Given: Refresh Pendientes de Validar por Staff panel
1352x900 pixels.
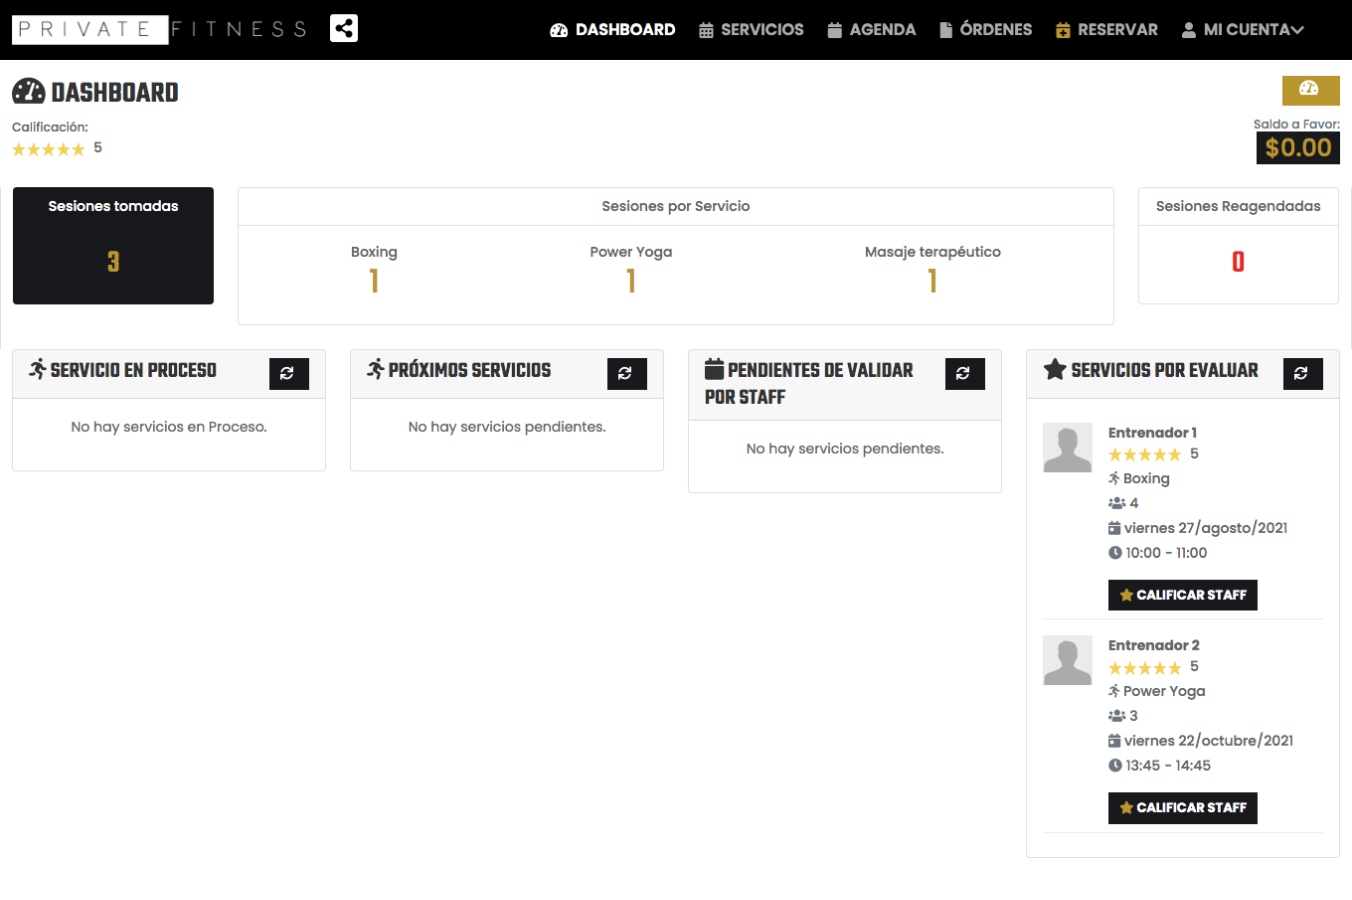Looking at the screenshot, I should tap(964, 373).
